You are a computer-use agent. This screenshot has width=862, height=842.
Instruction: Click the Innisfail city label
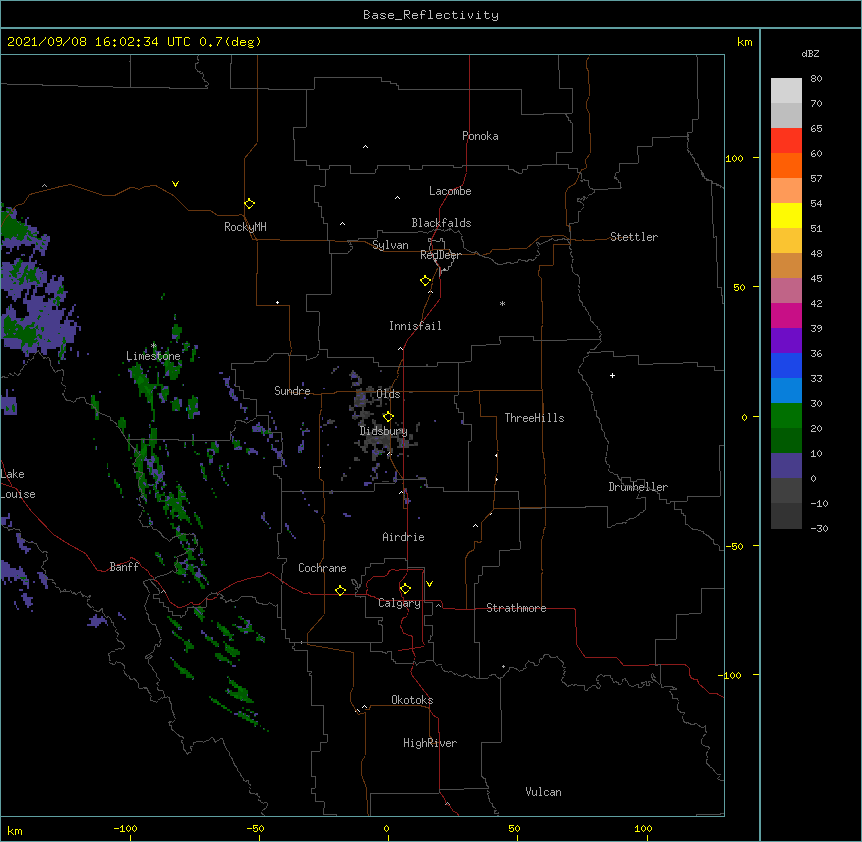415,326
